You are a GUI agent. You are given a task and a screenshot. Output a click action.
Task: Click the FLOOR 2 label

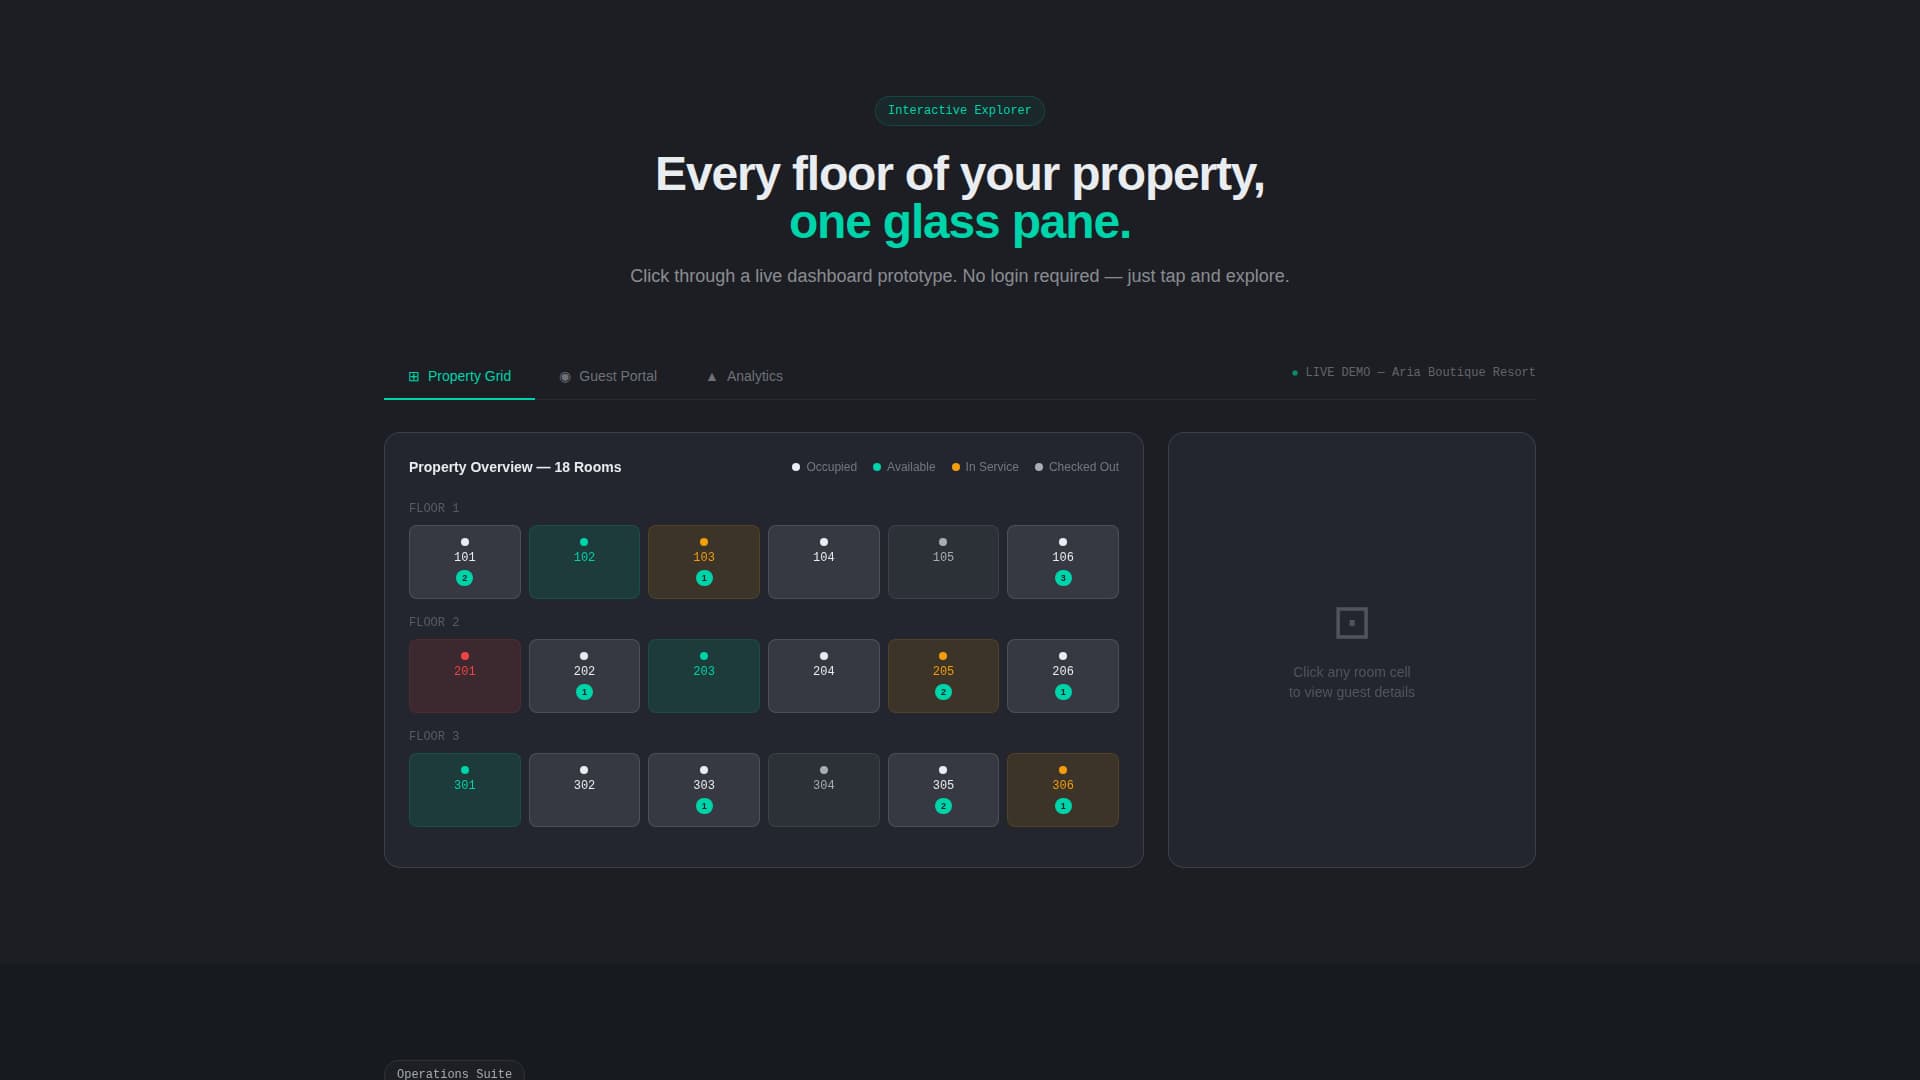tap(434, 622)
